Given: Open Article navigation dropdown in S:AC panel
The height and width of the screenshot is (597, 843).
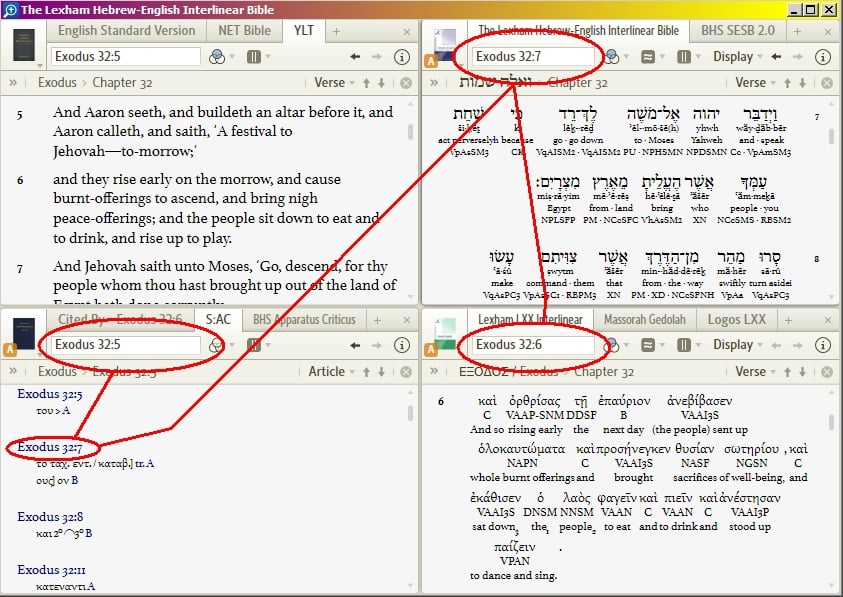Looking at the screenshot, I should pos(331,372).
